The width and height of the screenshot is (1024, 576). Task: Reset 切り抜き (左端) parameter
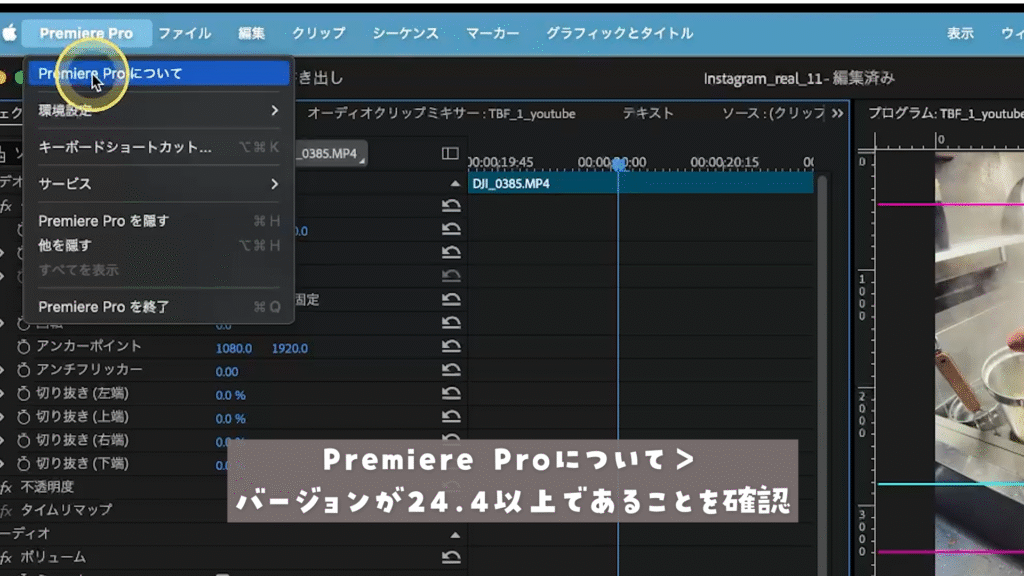coord(451,393)
